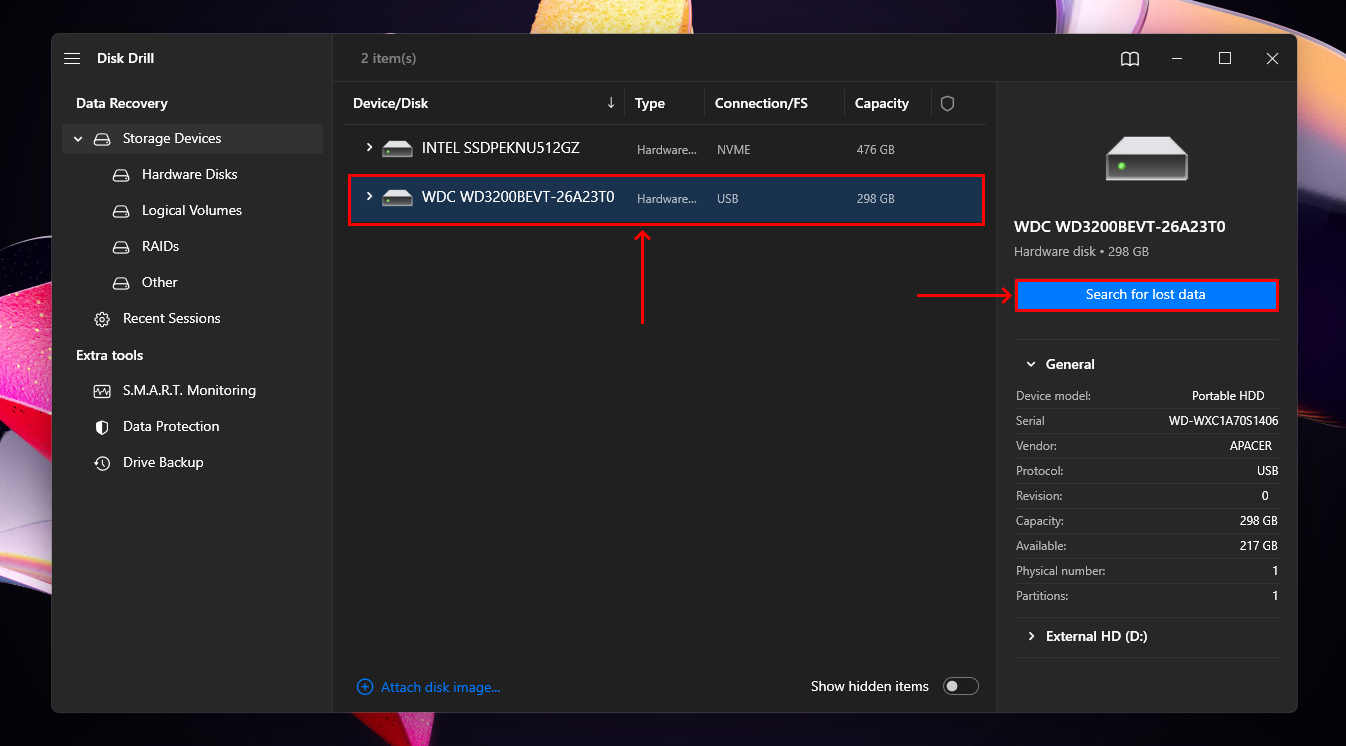
Task: Open Recent Sessions
Action: click(x=171, y=318)
